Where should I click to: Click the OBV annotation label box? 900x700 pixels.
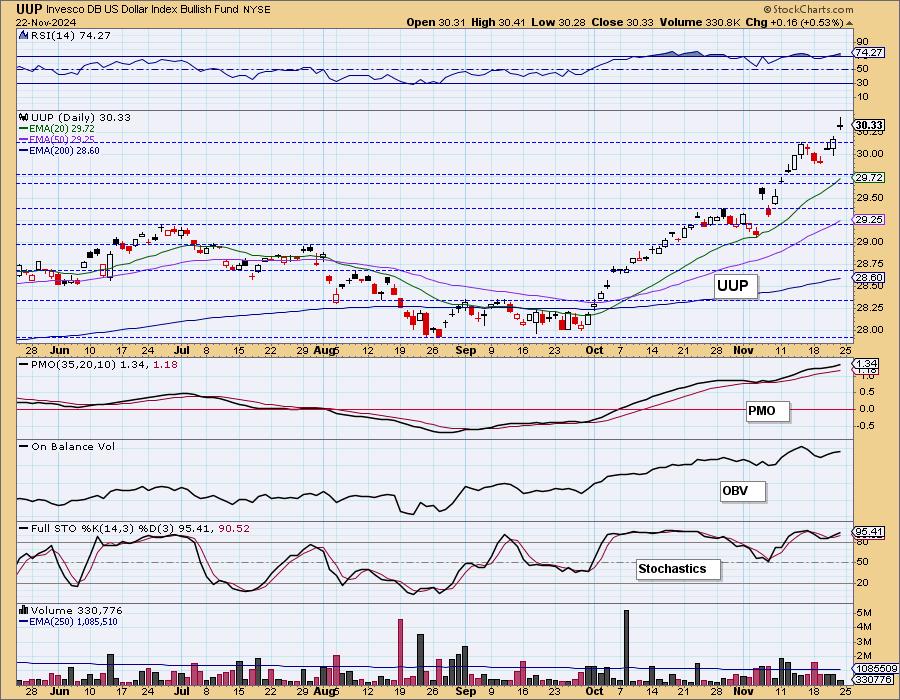pos(743,491)
